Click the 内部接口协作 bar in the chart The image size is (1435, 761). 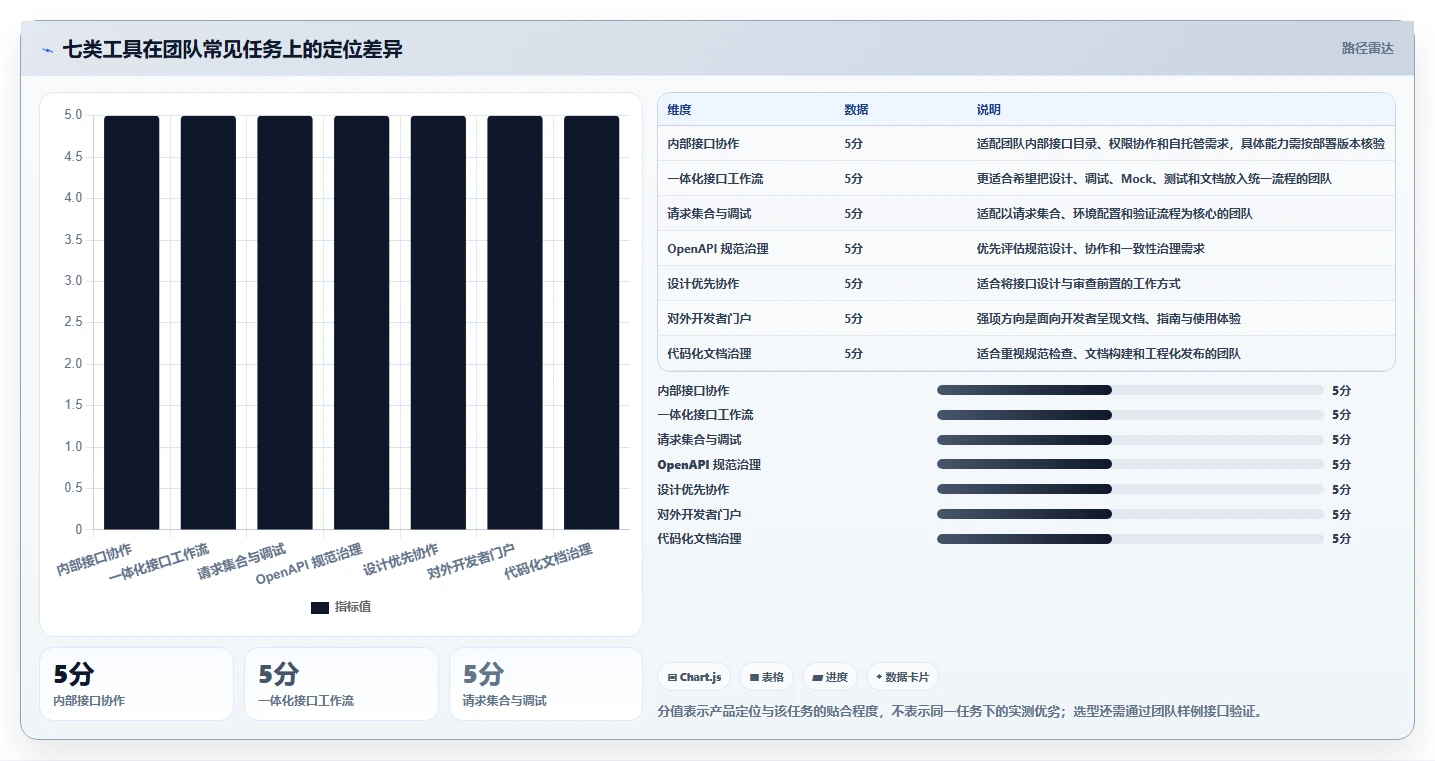[x=132, y=322]
